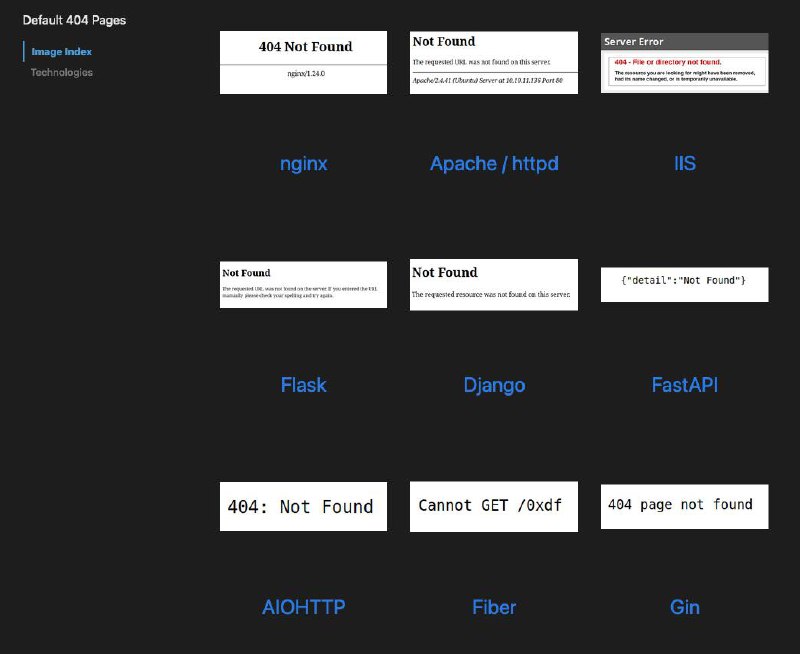Open the Fiber Cannot GET thumbnail
The width and height of the screenshot is (800, 654).
494,507
